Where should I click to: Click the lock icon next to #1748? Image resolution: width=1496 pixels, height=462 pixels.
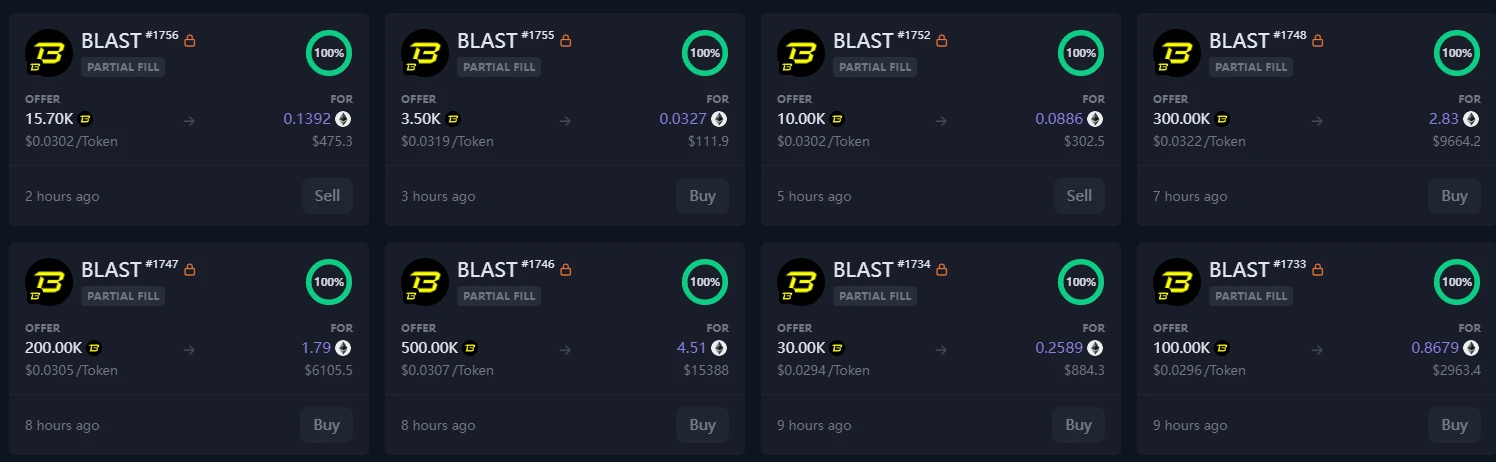[1318, 41]
